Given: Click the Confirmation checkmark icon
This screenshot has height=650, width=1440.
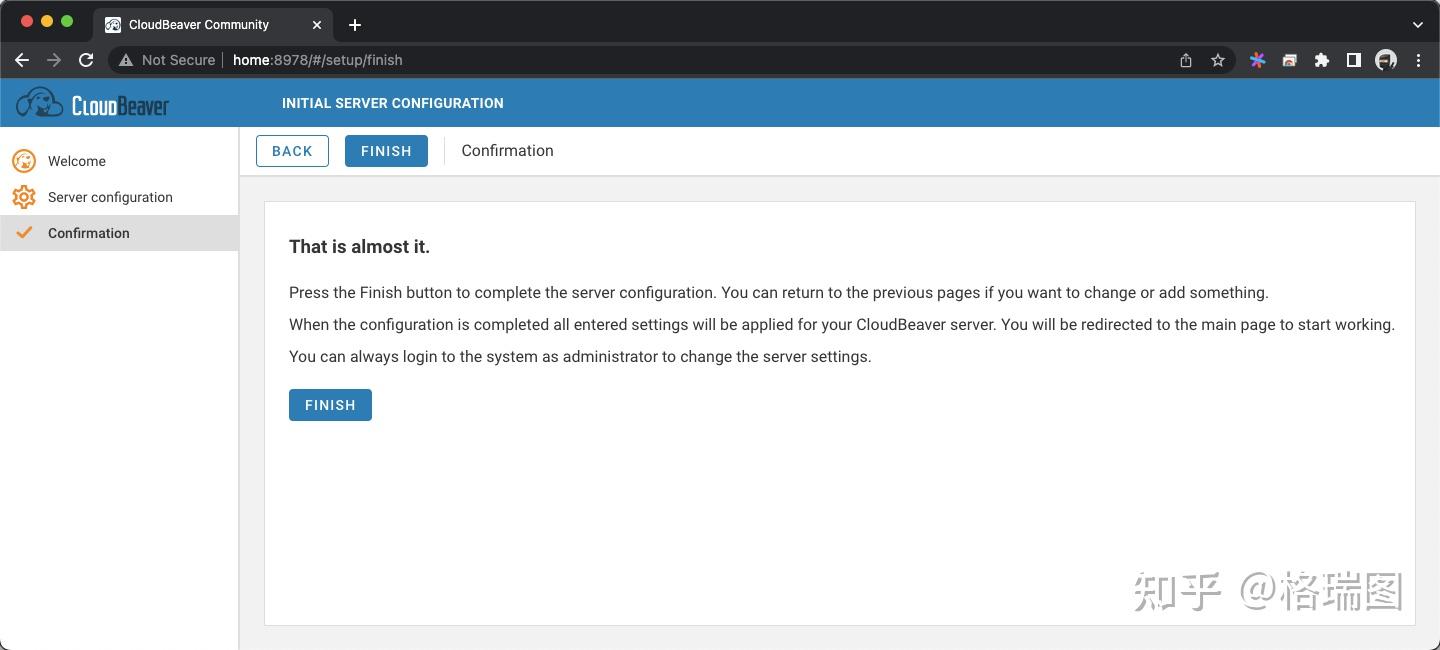Looking at the screenshot, I should tap(24, 233).
